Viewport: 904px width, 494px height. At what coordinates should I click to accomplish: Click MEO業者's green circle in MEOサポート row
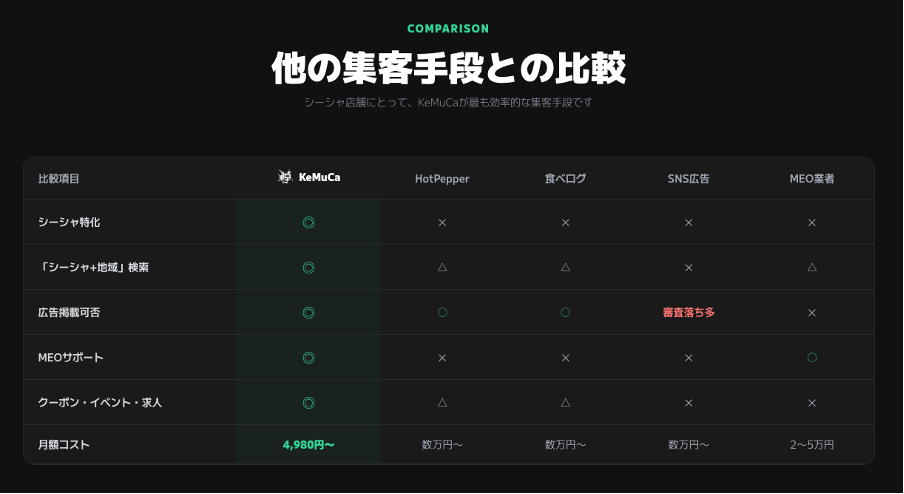tap(812, 357)
